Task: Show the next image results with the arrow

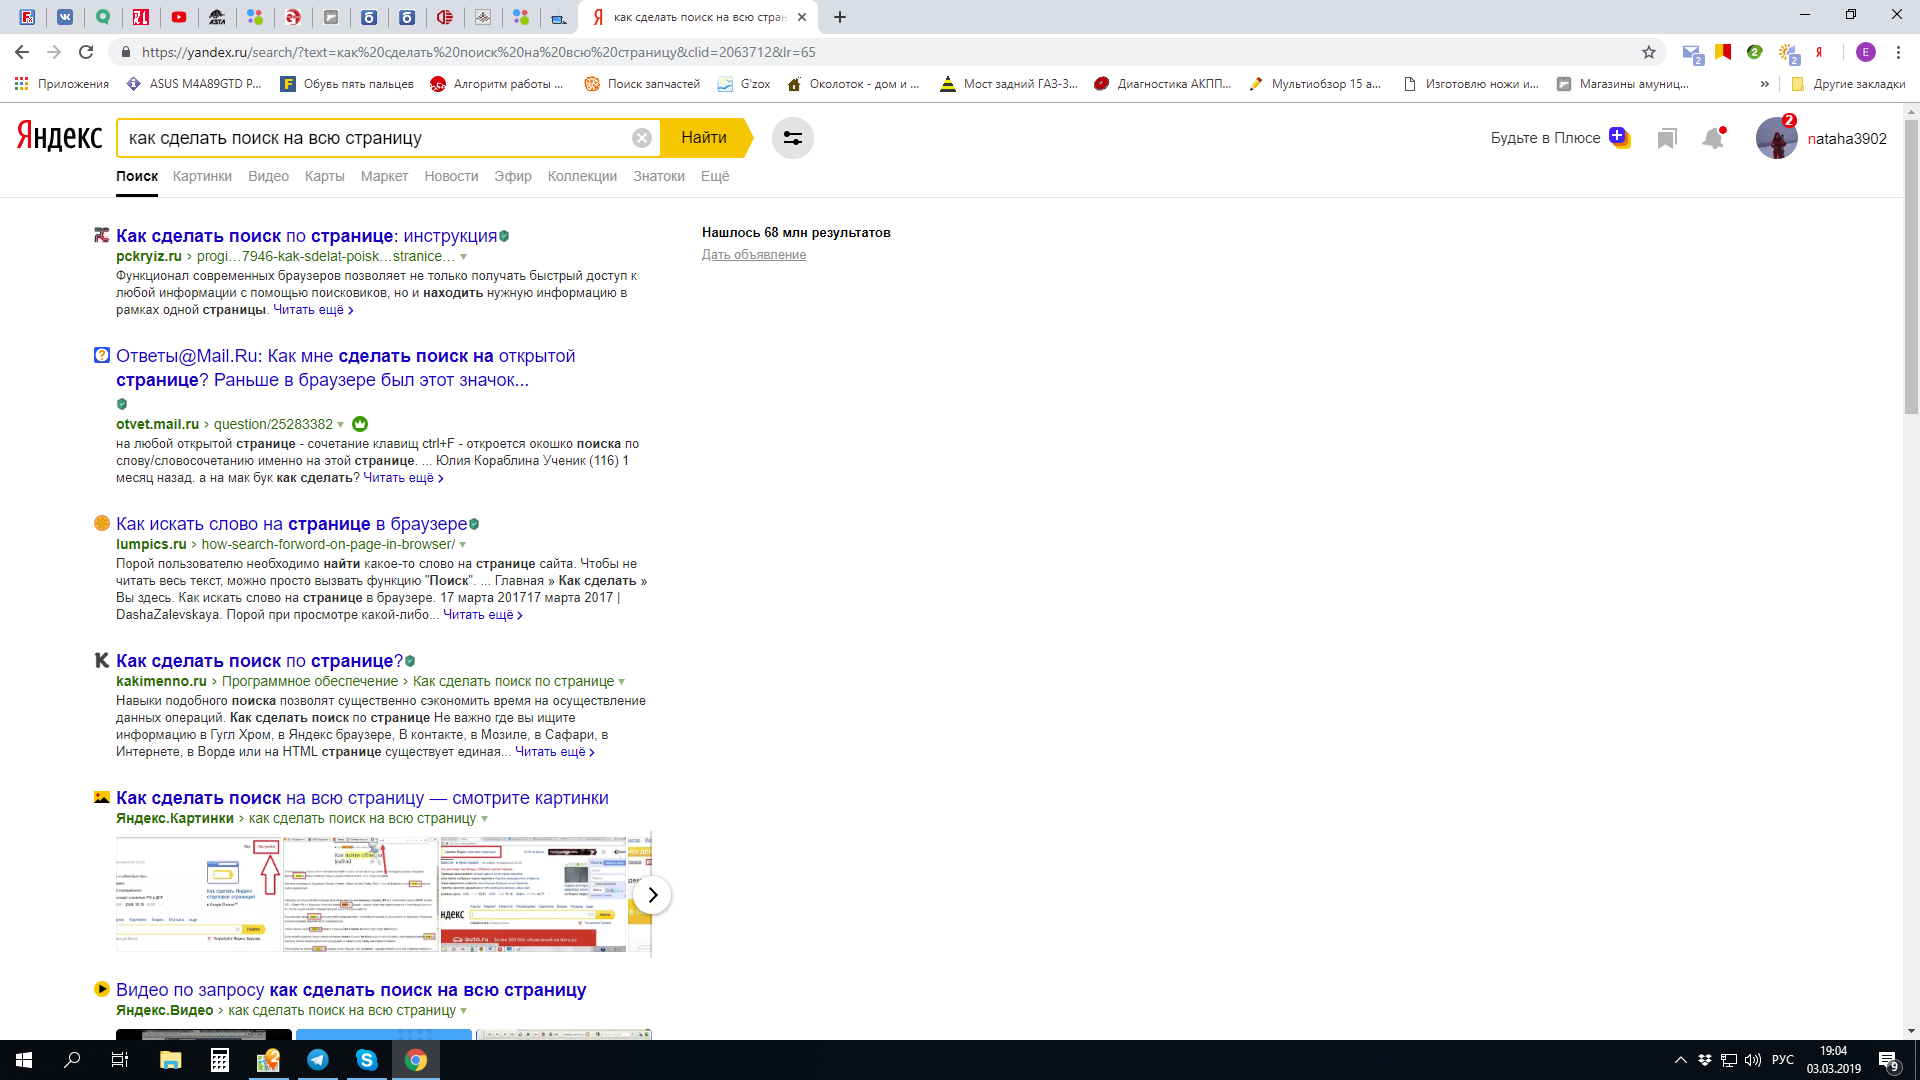Action: click(x=652, y=895)
